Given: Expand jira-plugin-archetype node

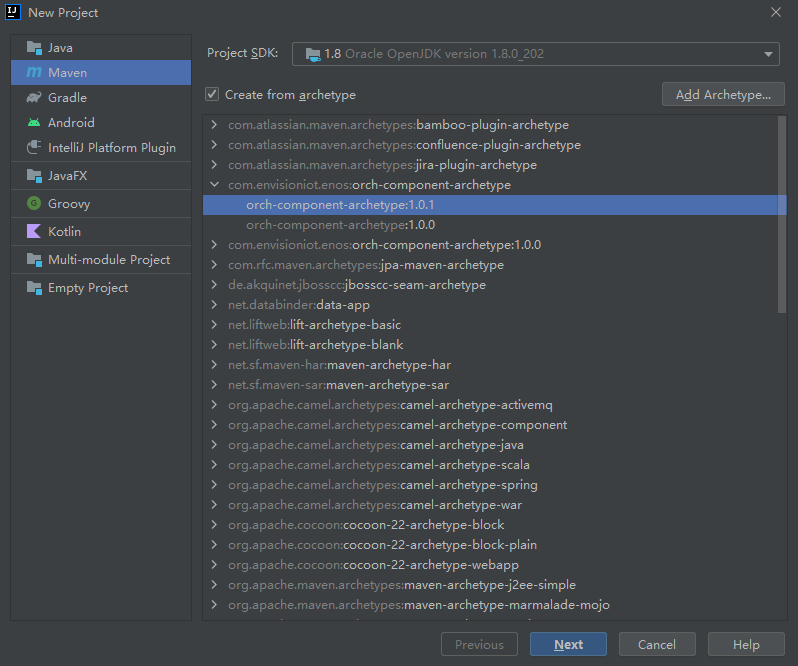Looking at the screenshot, I should click(214, 165).
